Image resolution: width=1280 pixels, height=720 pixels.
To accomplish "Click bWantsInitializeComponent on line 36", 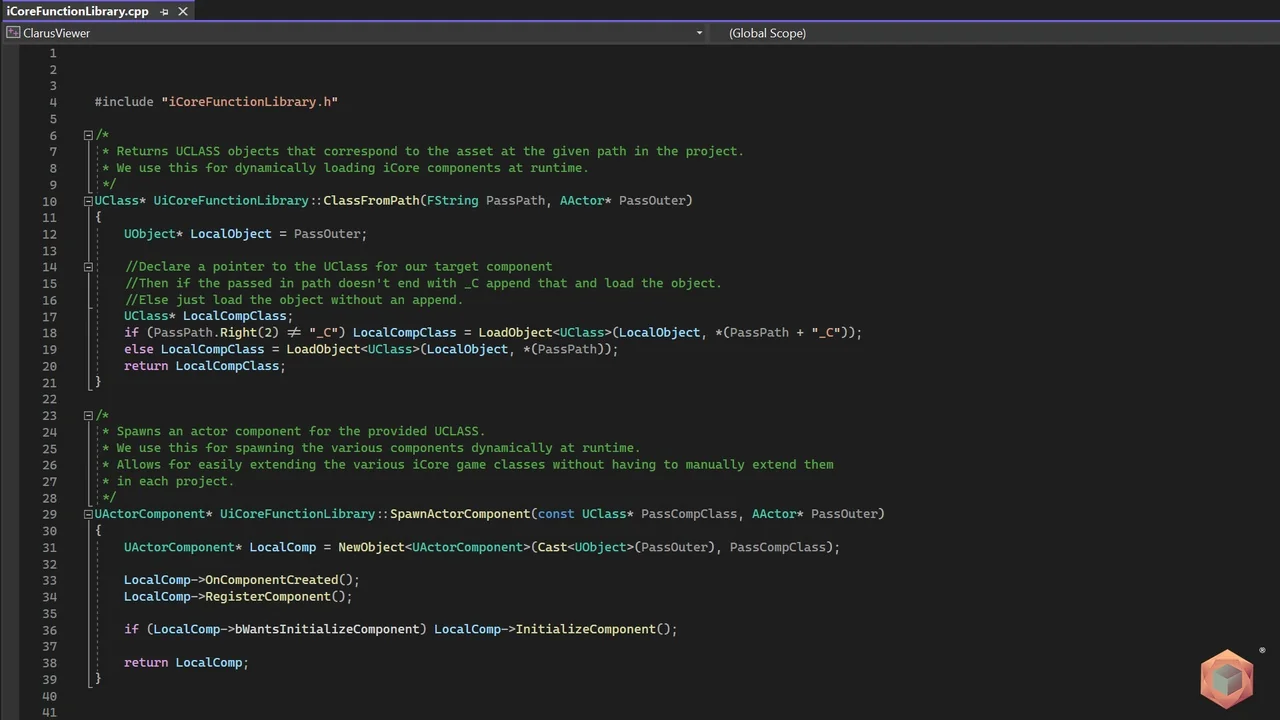I will pos(327,629).
